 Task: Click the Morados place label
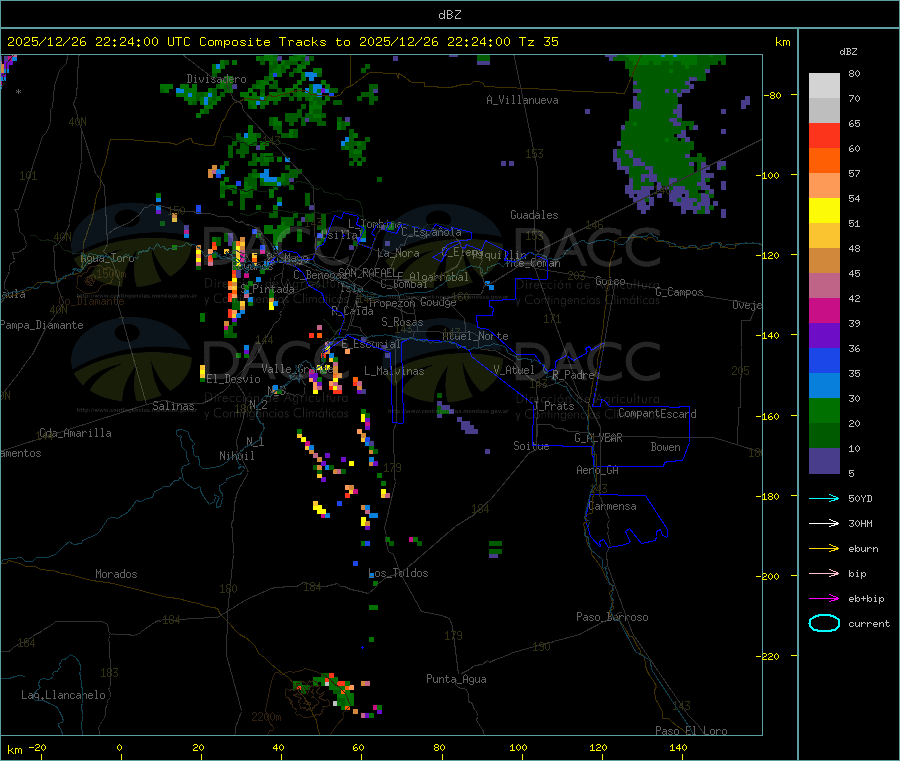pos(116,574)
